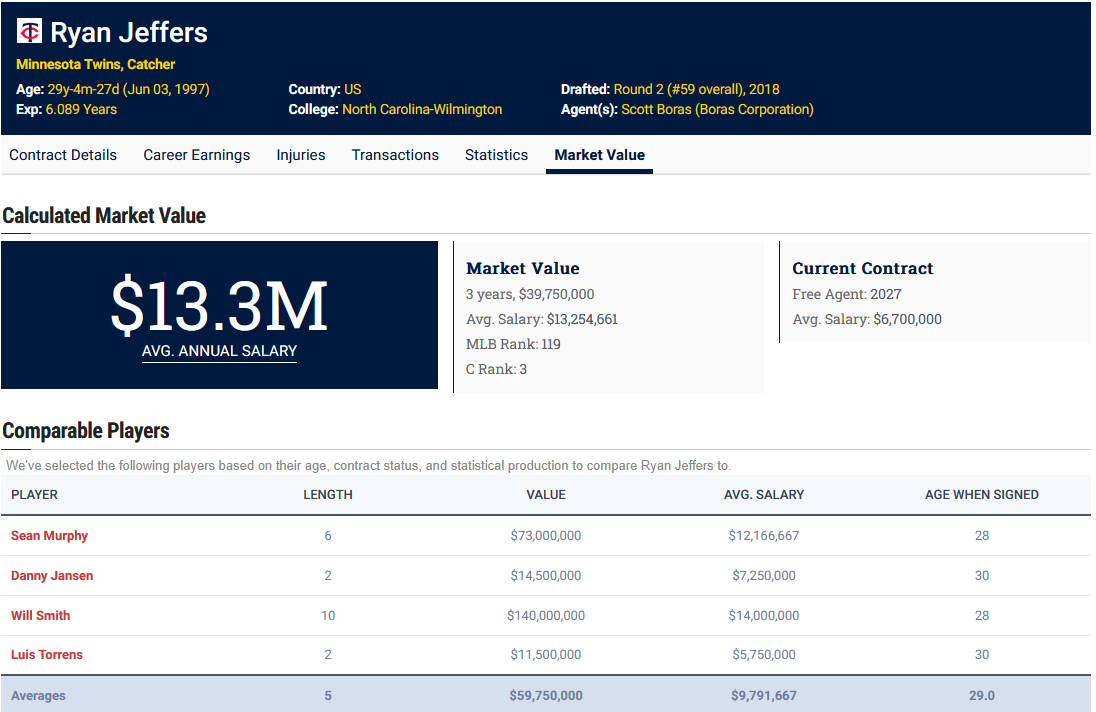Sort by AGE WHEN SIGNED column header
This screenshot has width=1096, height=712.
(x=981, y=495)
